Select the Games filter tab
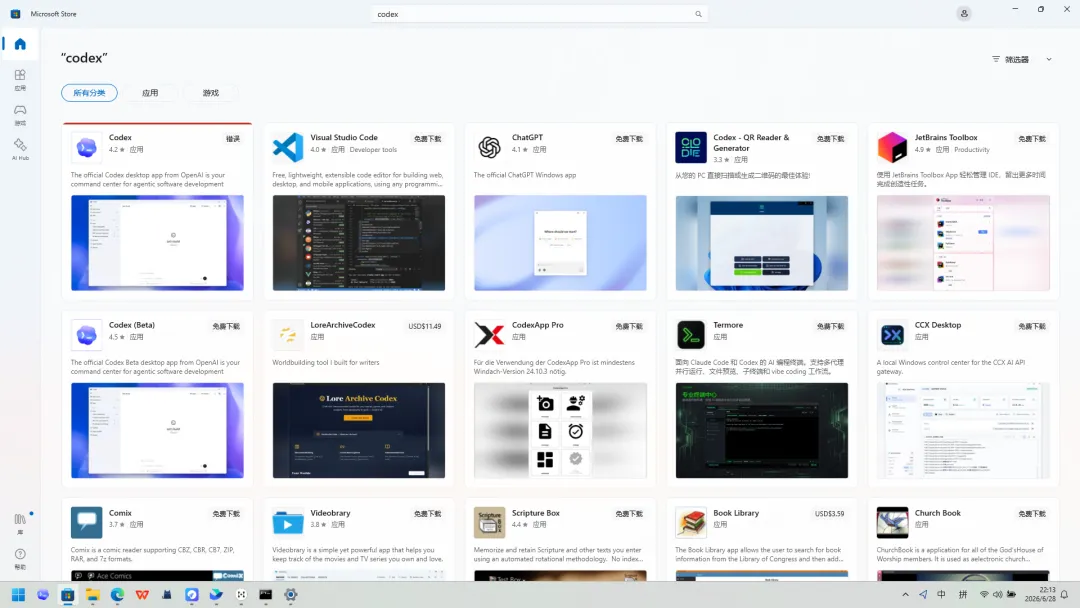Image resolution: width=1080 pixels, height=608 pixels. [211, 93]
